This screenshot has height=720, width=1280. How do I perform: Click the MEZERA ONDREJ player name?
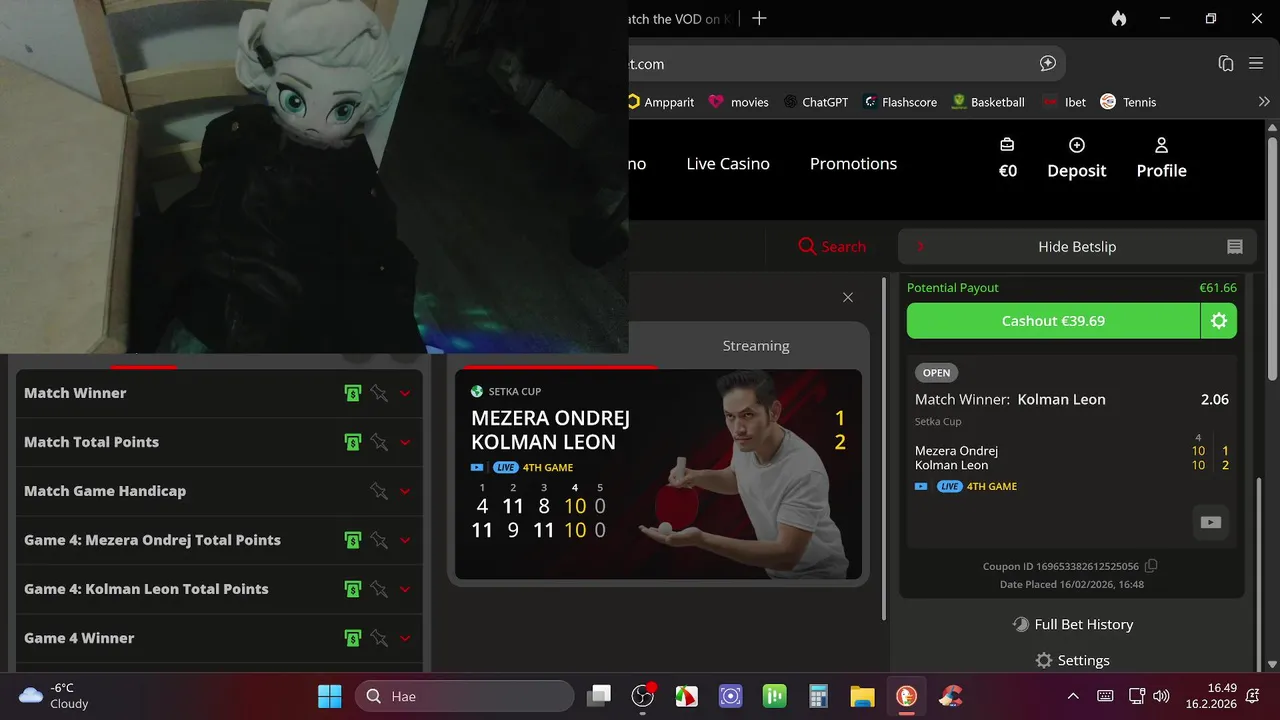coord(550,418)
